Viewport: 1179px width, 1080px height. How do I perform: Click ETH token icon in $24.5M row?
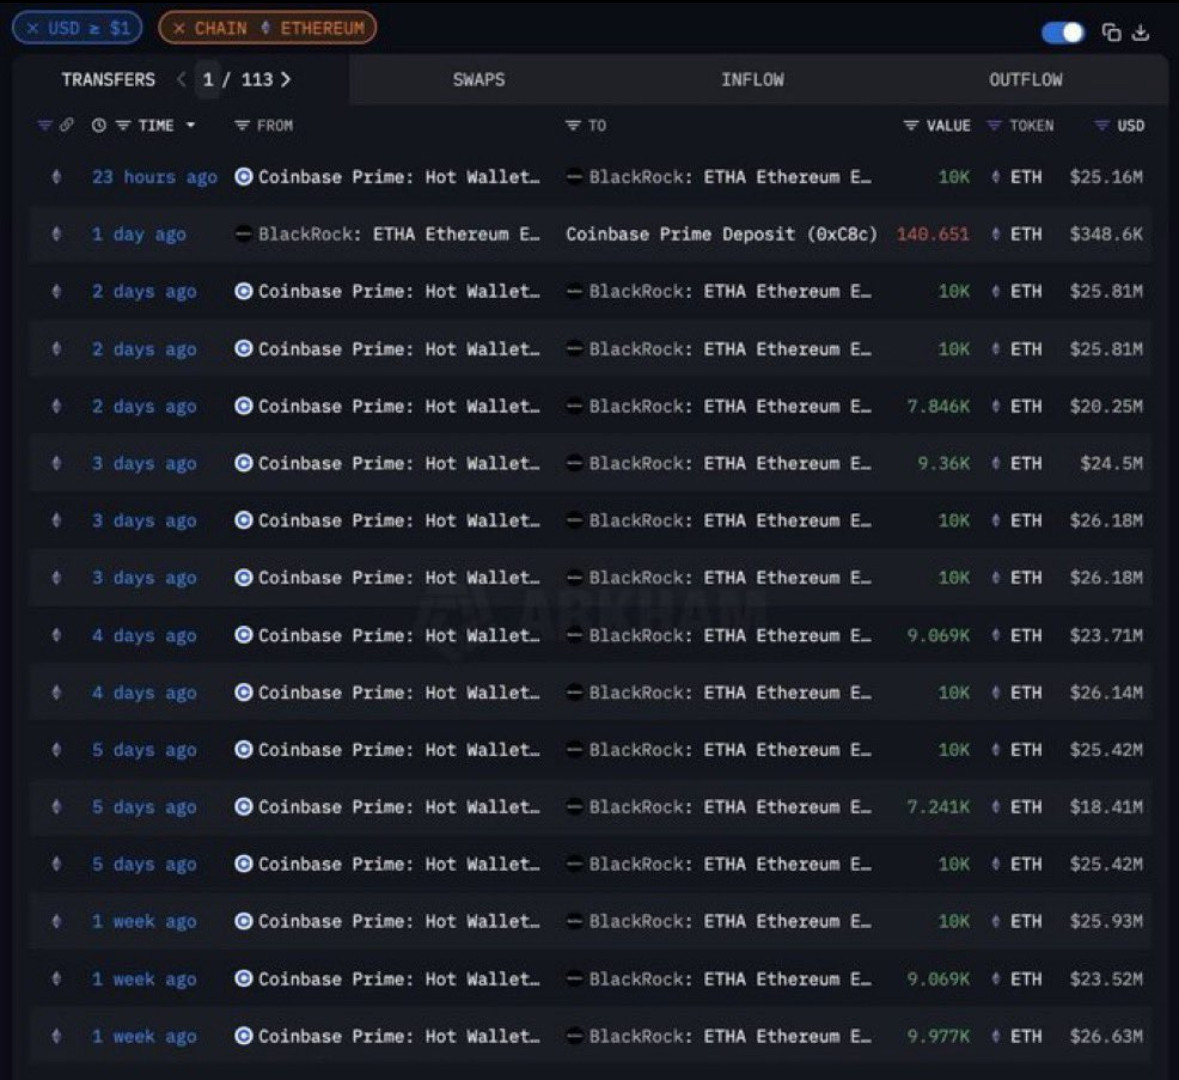pyautogui.click(x=996, y=463)
